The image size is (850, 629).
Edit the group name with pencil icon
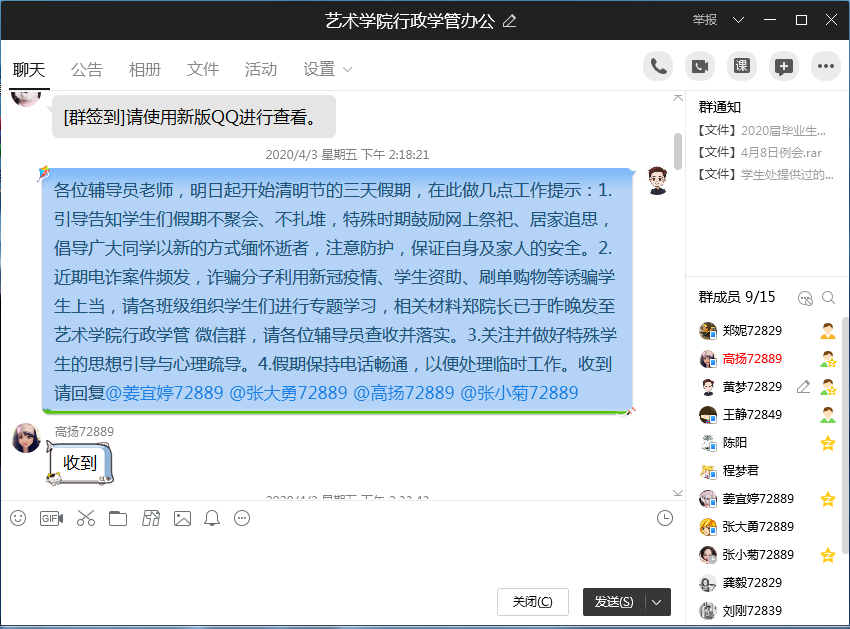(510, 20)
